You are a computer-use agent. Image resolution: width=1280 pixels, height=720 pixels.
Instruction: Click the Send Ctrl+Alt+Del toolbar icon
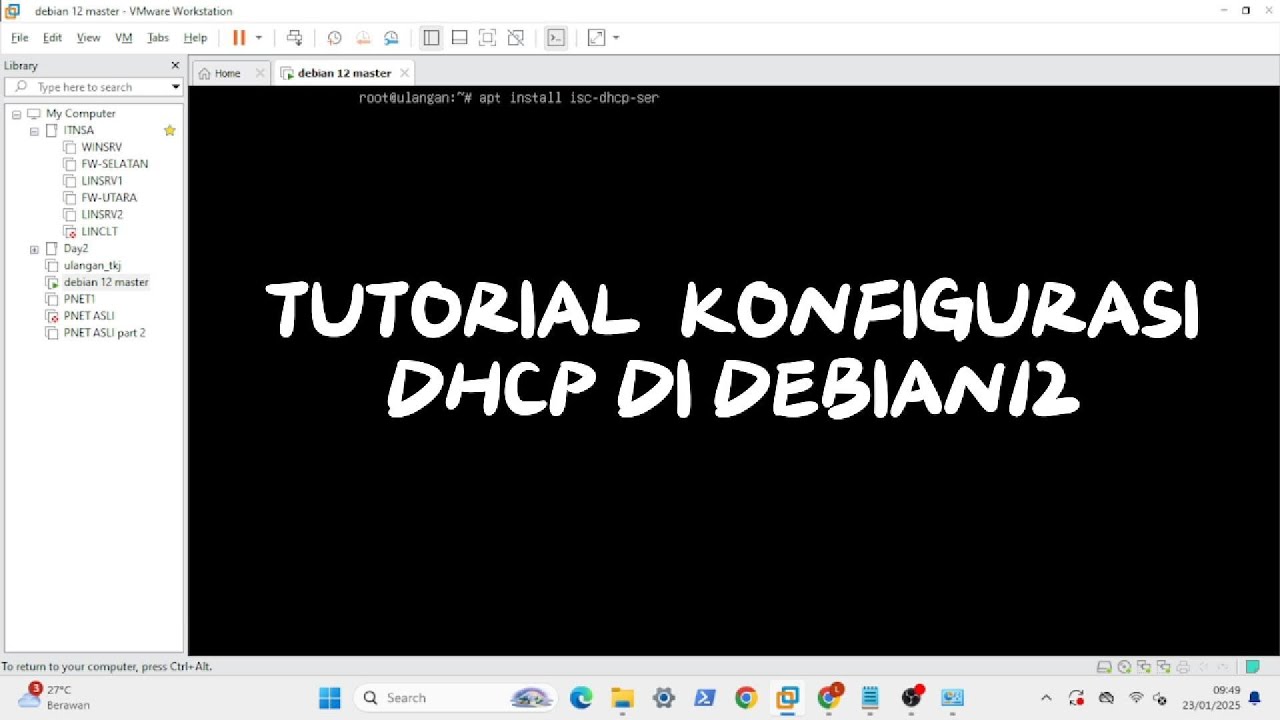pos(294,38)
